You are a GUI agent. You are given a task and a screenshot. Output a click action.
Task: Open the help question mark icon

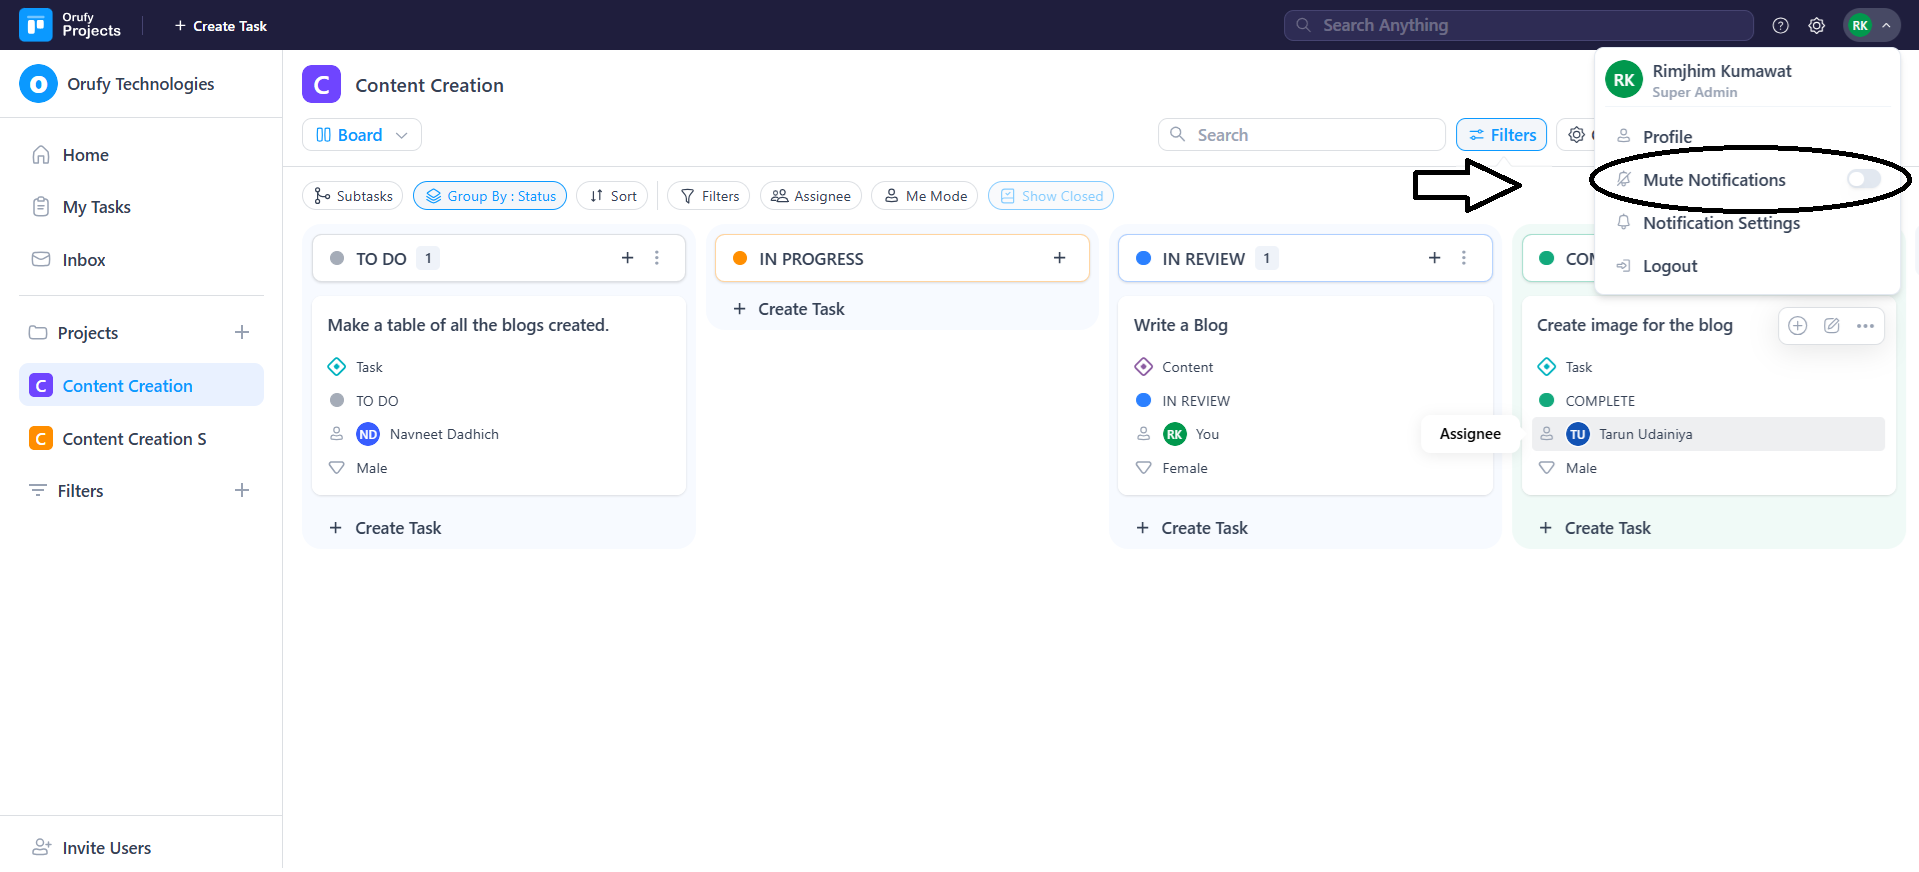pos(1780,26)
